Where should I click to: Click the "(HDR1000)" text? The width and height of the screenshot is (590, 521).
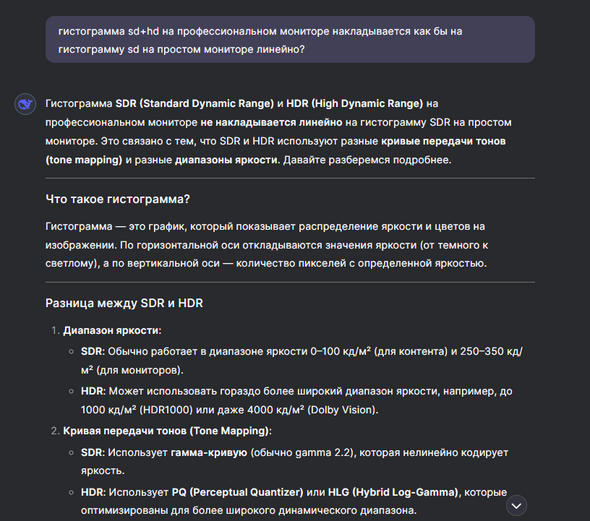point(166,410)
